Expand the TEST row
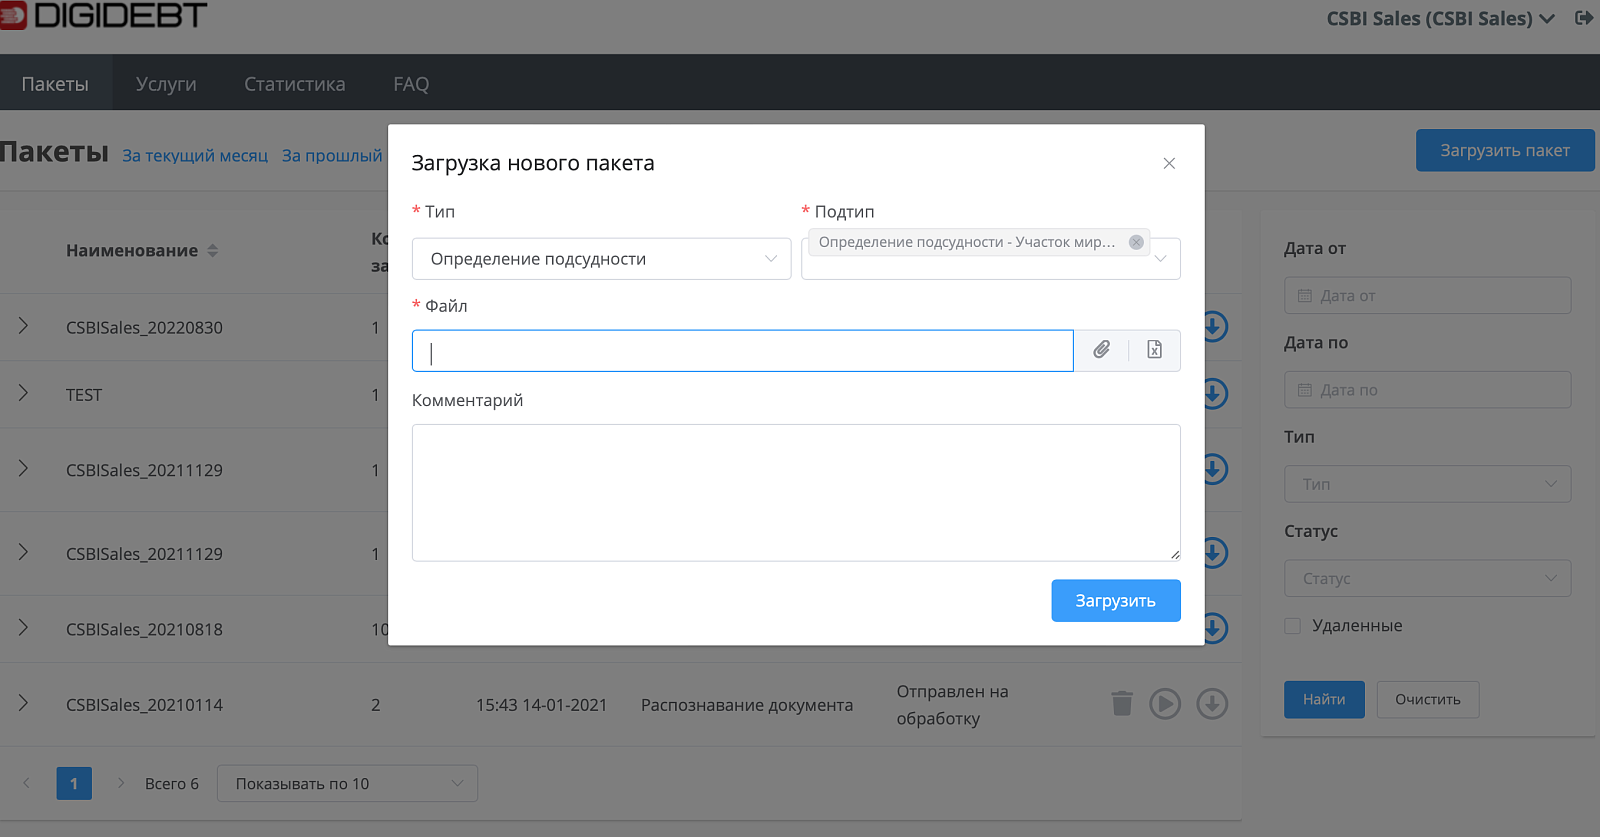The height and width of the screenshot is (837, 1600). pos(23,394)
